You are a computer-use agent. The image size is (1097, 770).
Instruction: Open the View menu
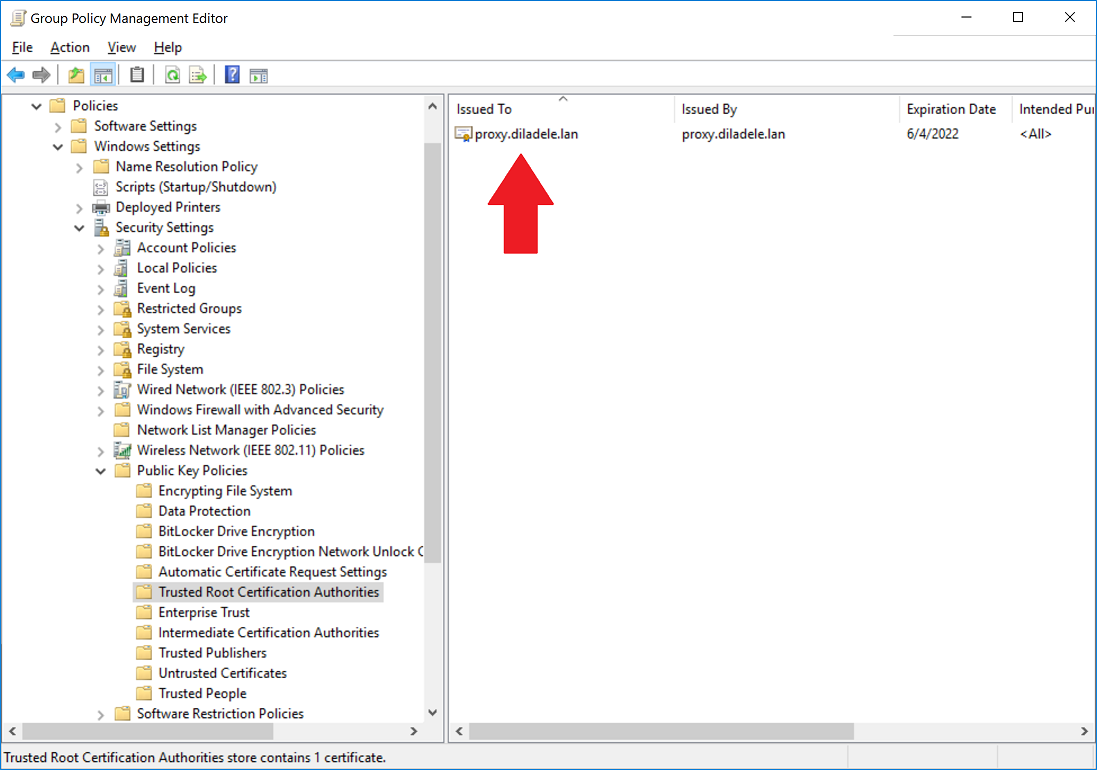pos(122,47)
